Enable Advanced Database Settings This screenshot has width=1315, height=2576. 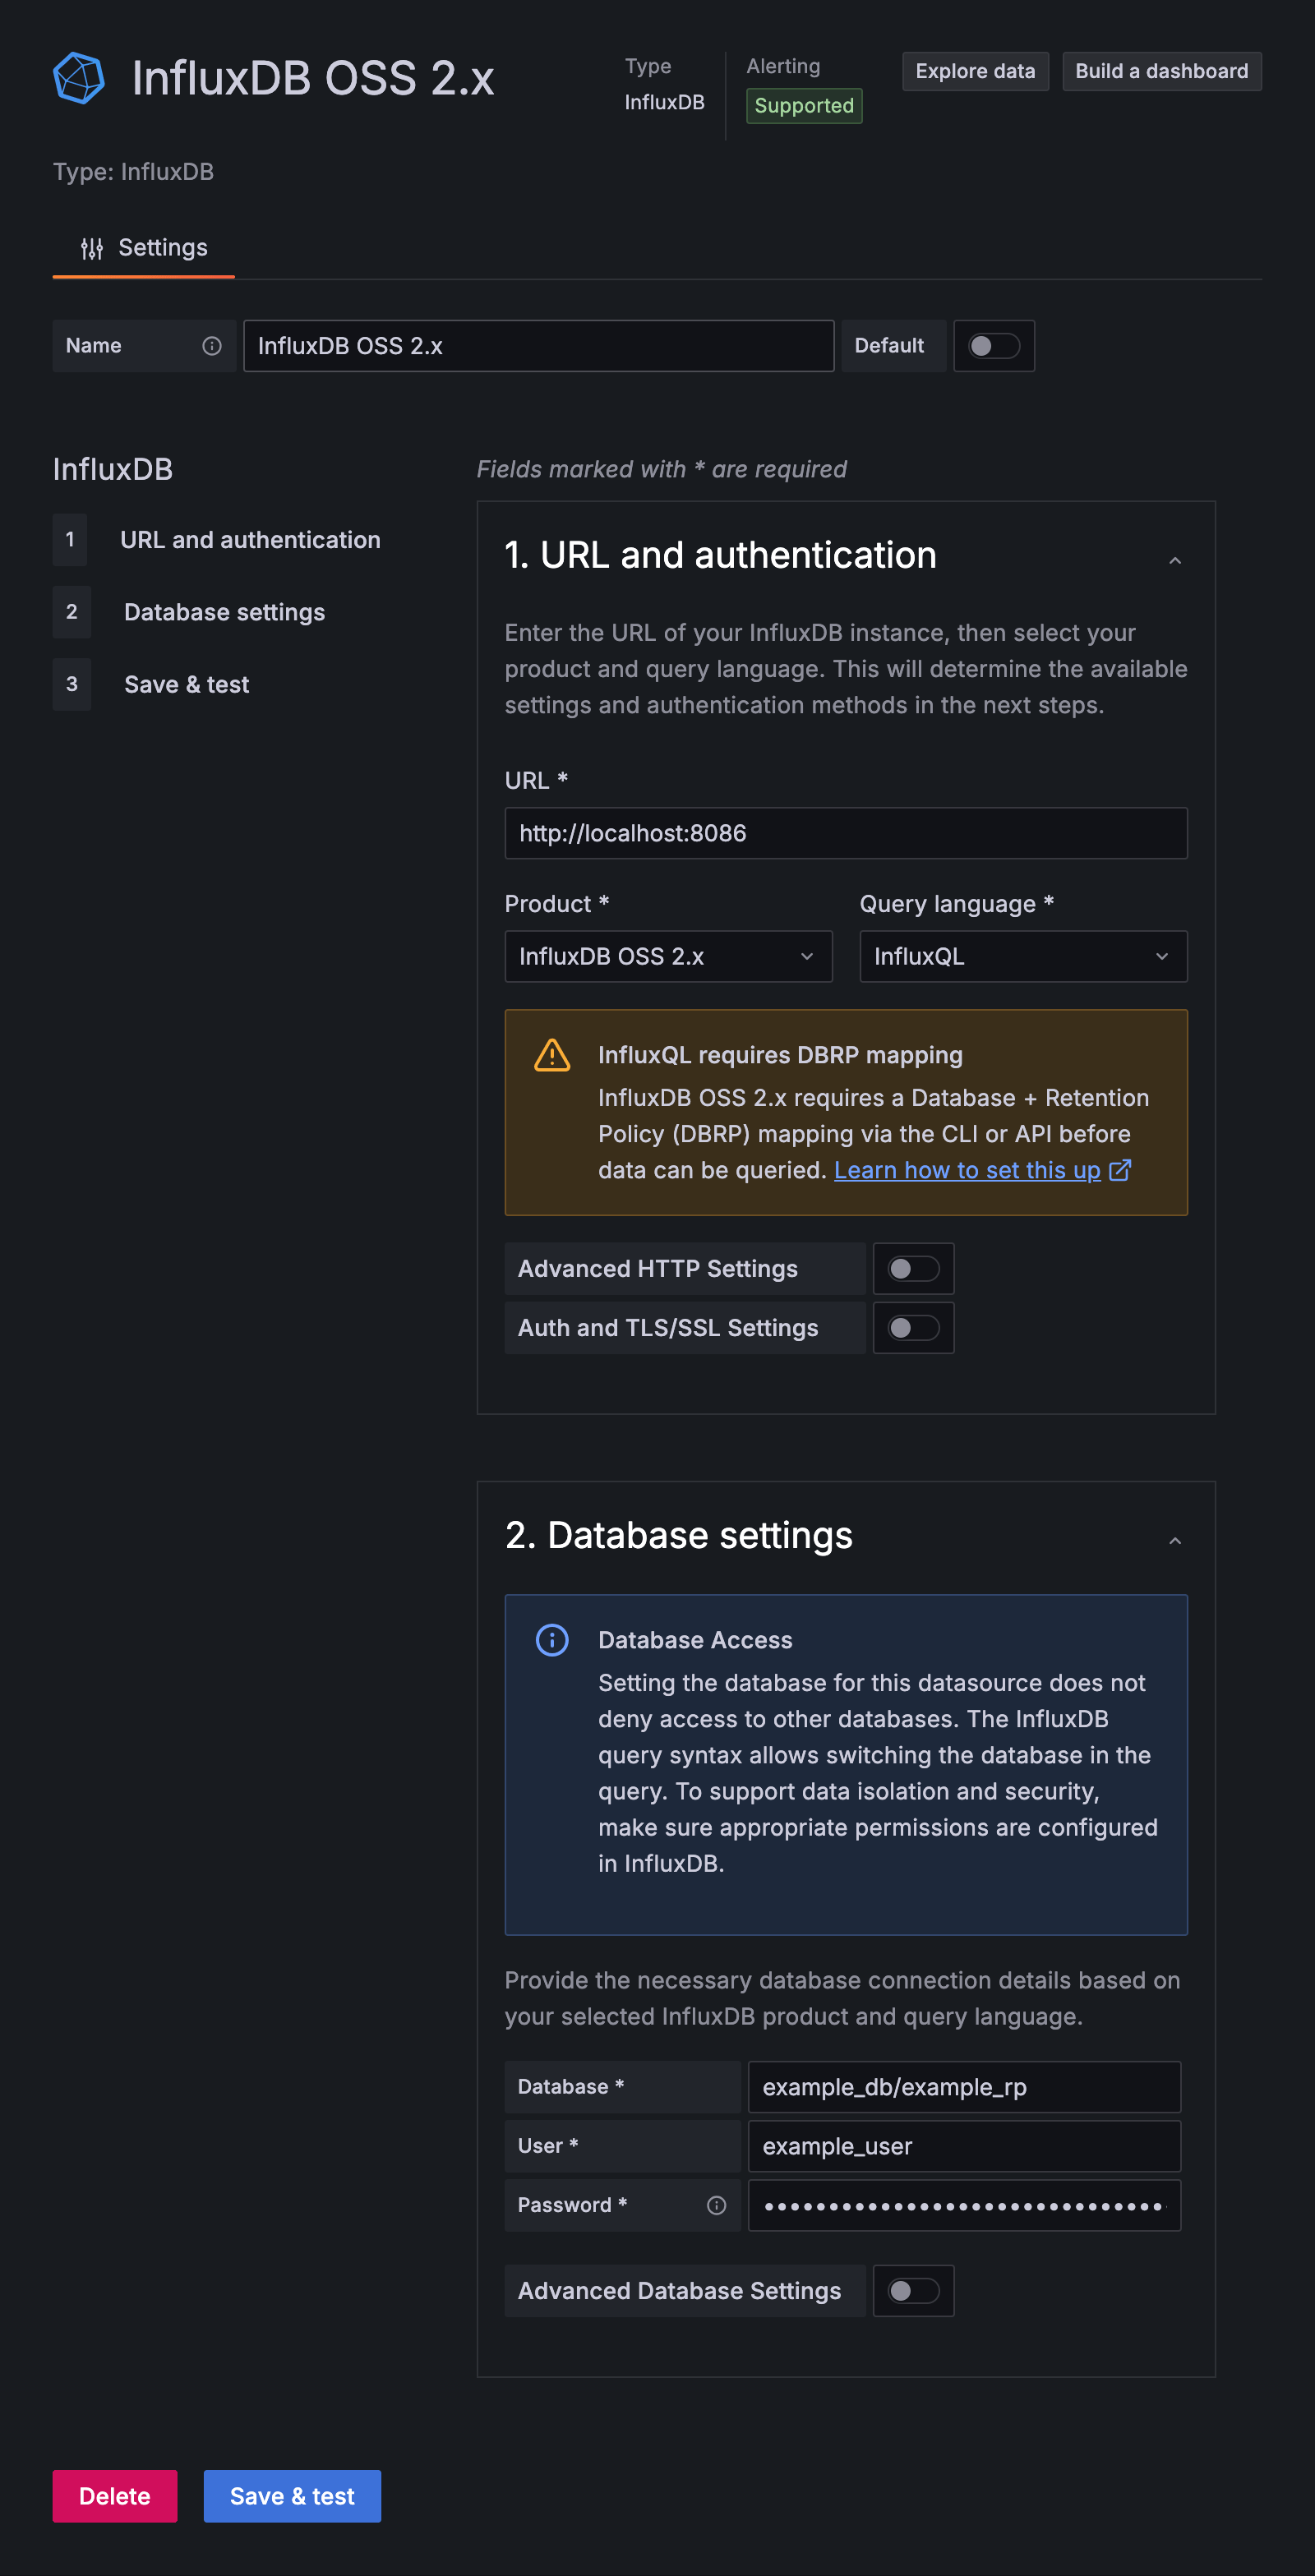912,2290
